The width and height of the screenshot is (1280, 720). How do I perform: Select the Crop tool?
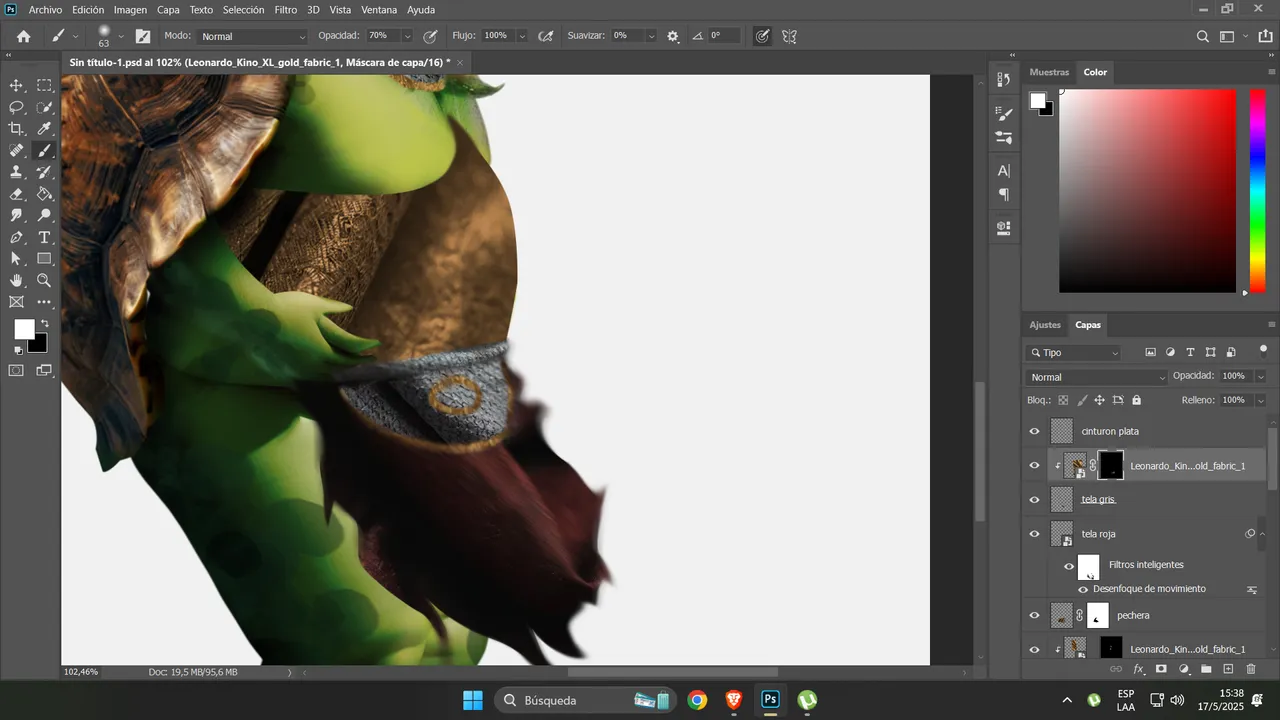pyautogui.click(x=17, y=128)
